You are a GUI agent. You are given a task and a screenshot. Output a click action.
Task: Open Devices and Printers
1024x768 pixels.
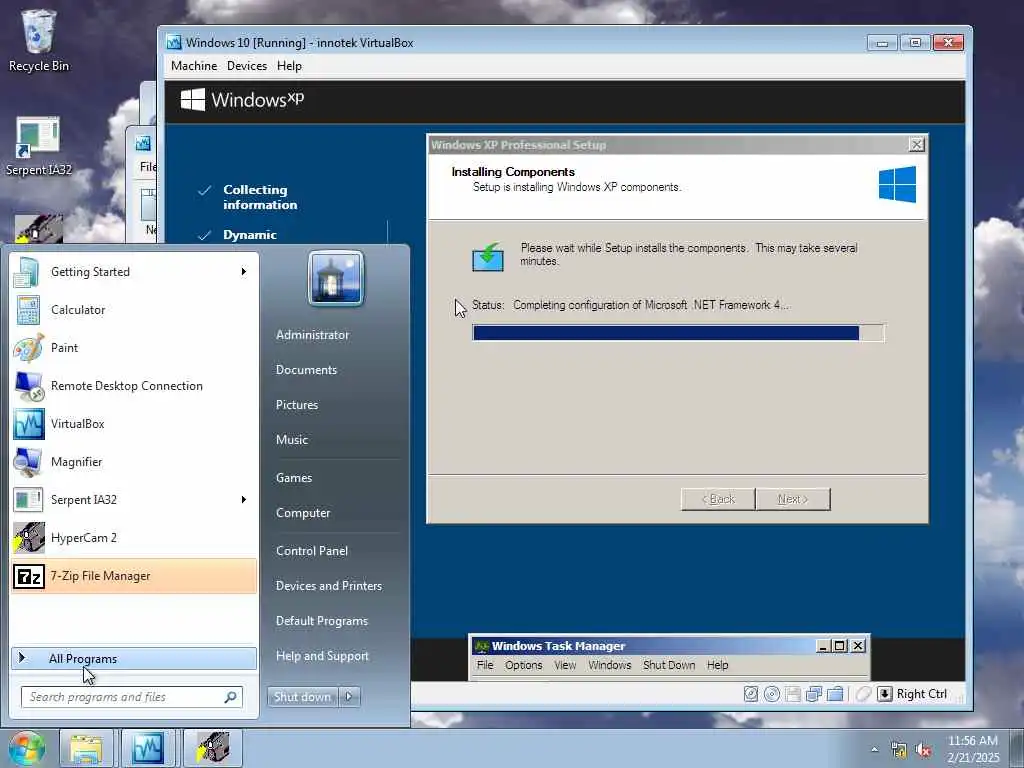328,586
